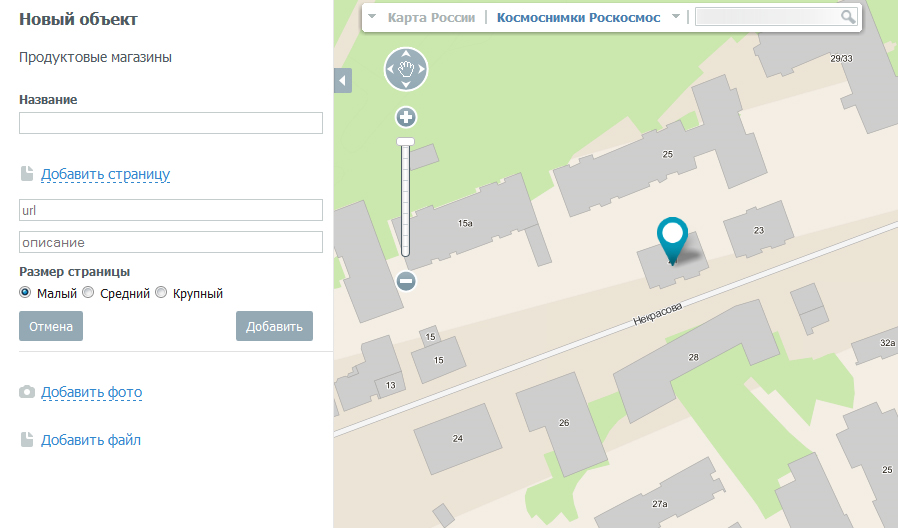The width and height of the screenshot is (898, 528).
Task: Click the hand icon in navigation wheel
Action: point(406,69)
